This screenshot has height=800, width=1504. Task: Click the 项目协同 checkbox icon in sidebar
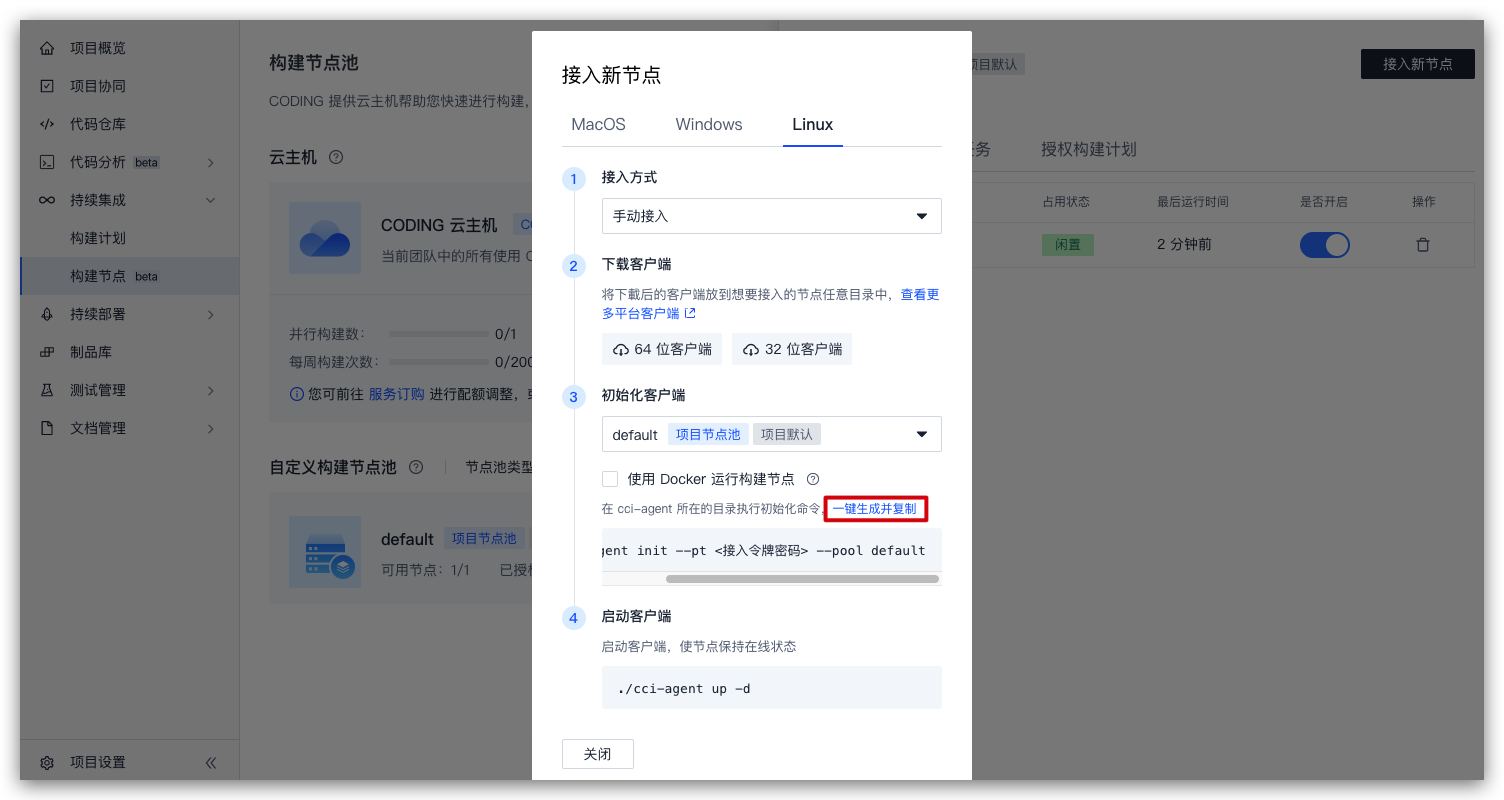click(47, 86)
